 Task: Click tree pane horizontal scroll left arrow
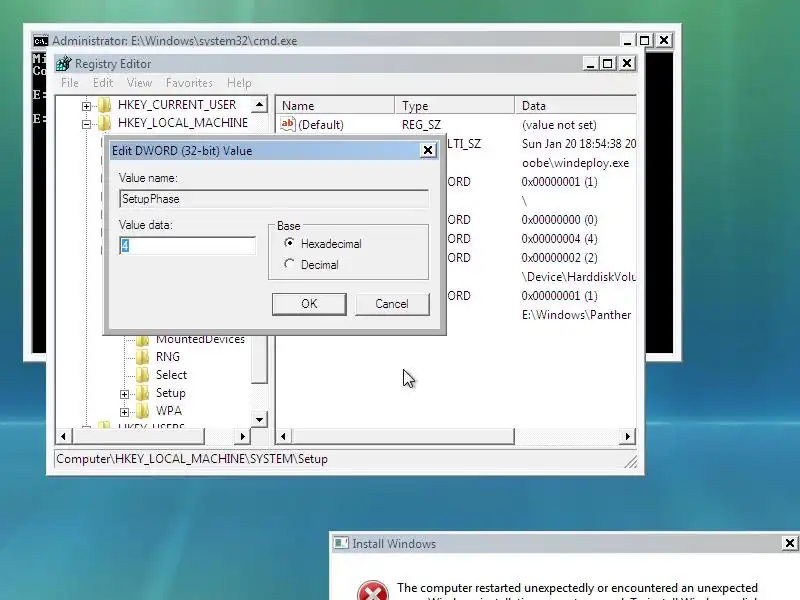63,436
